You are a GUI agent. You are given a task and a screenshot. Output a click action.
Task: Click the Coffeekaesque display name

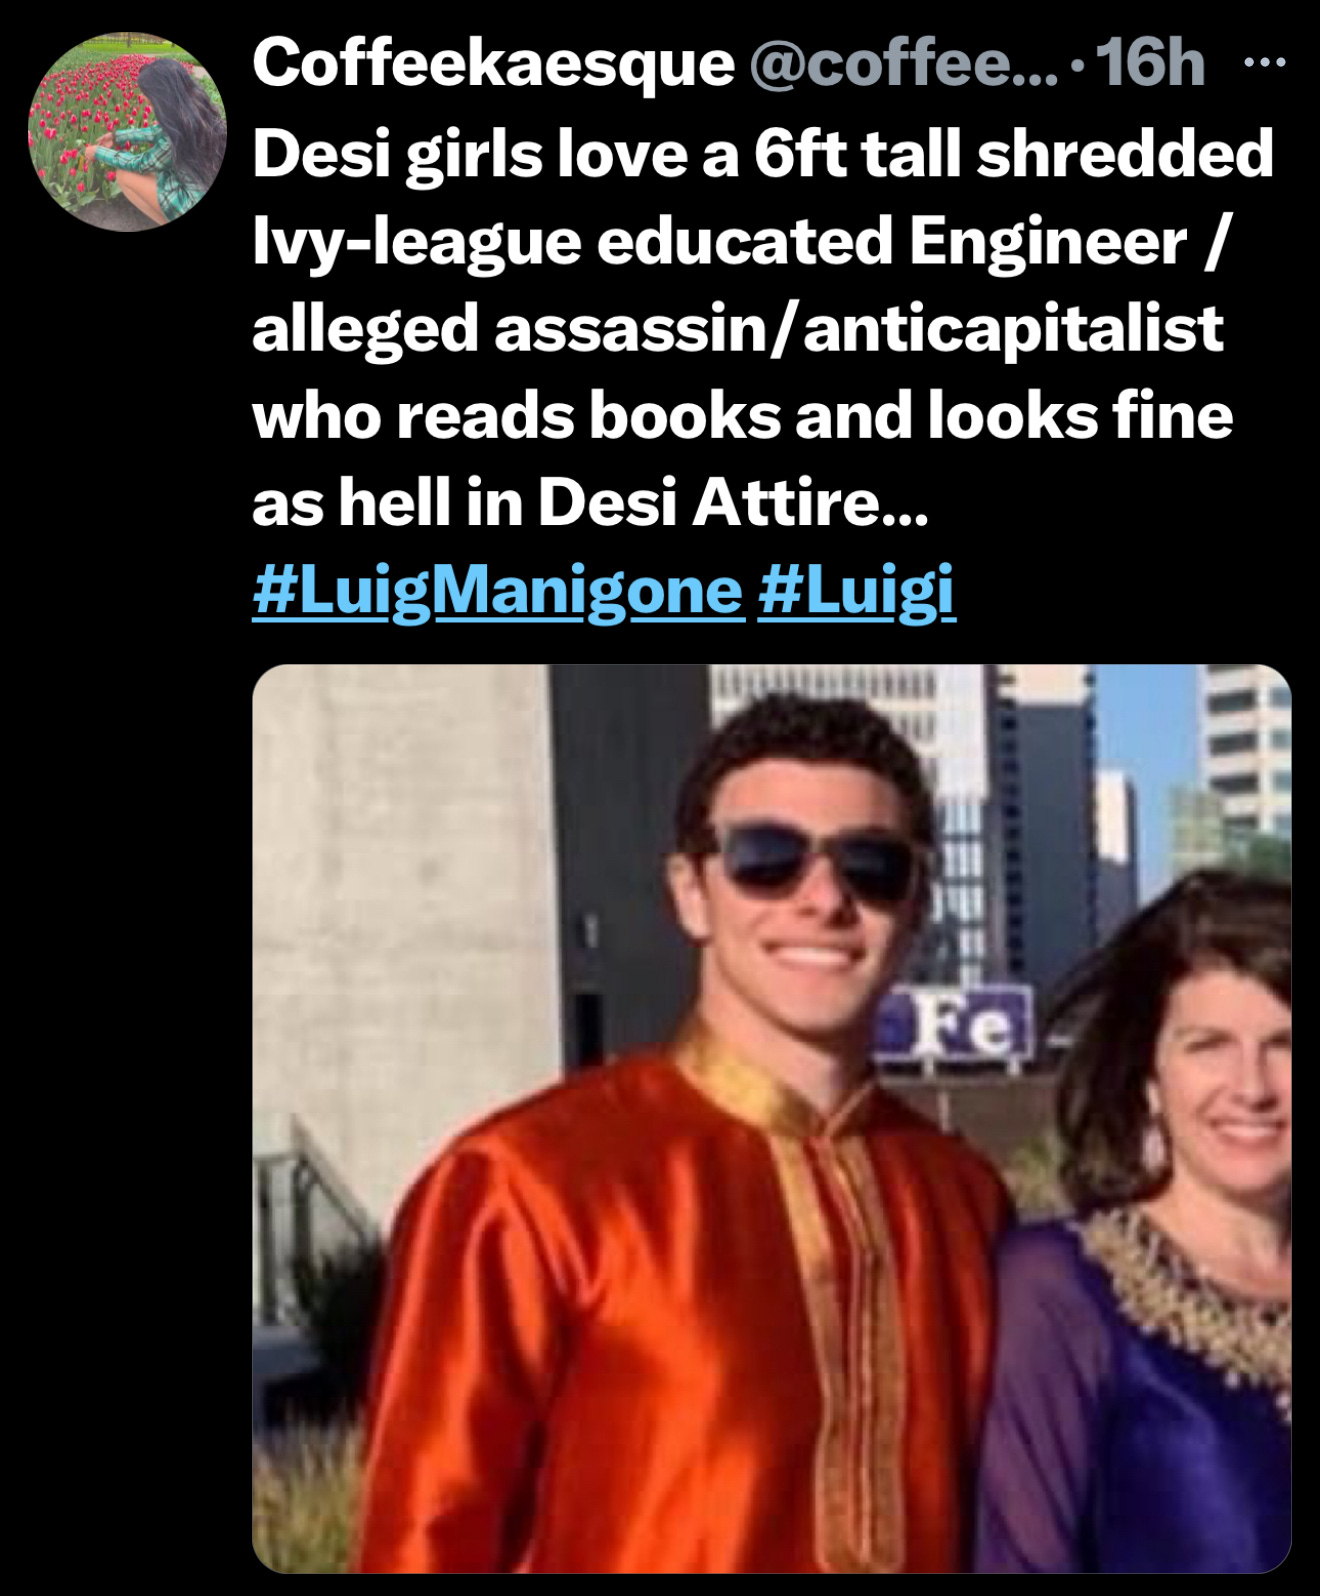point(493,63)
